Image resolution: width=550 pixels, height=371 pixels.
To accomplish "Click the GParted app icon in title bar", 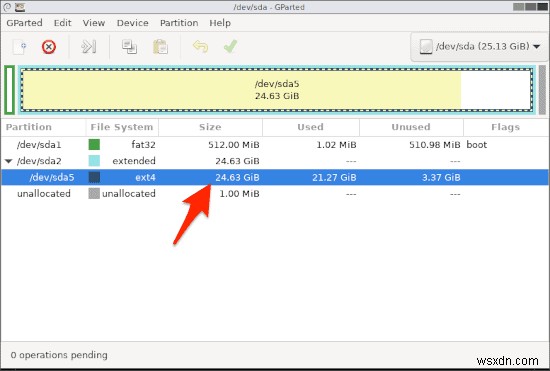I will pos(20,7).
